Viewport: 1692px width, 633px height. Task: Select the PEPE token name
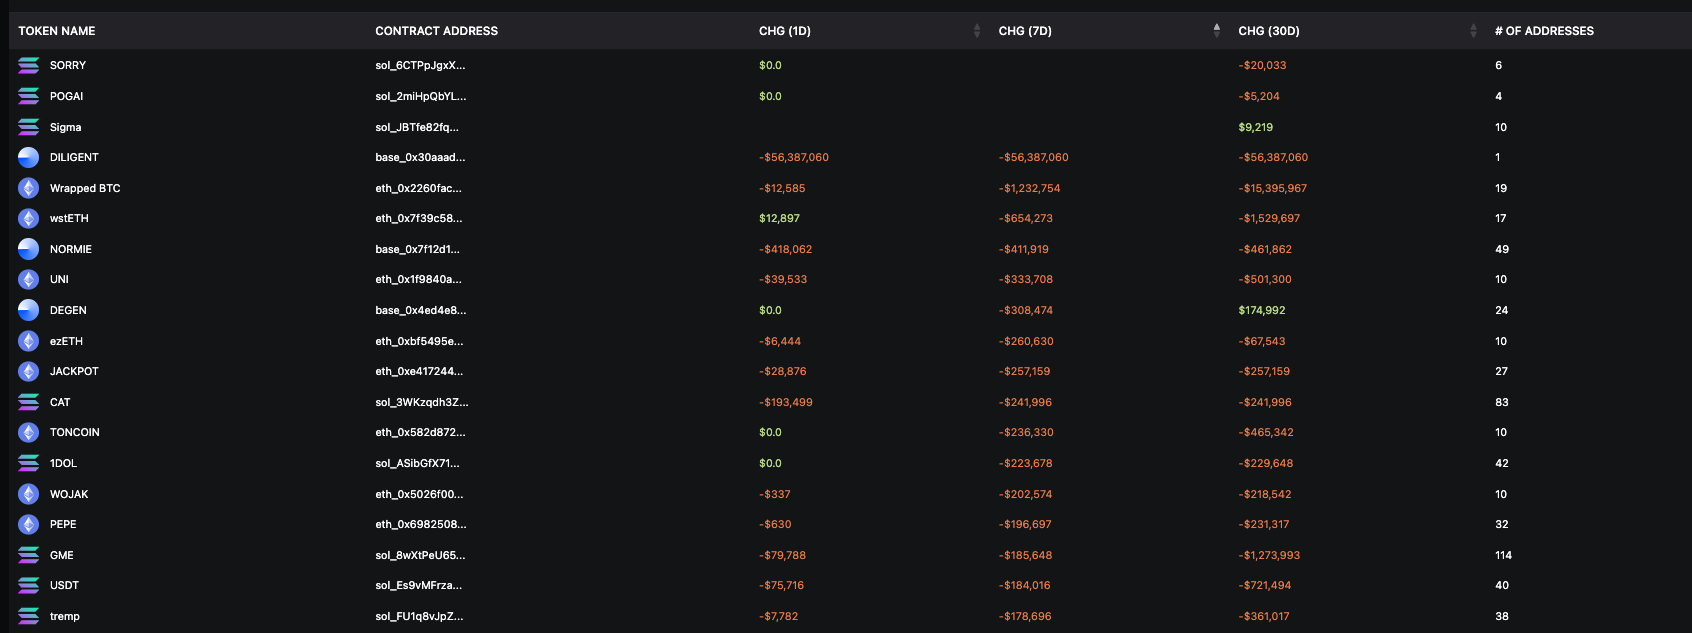coord(63,524)
